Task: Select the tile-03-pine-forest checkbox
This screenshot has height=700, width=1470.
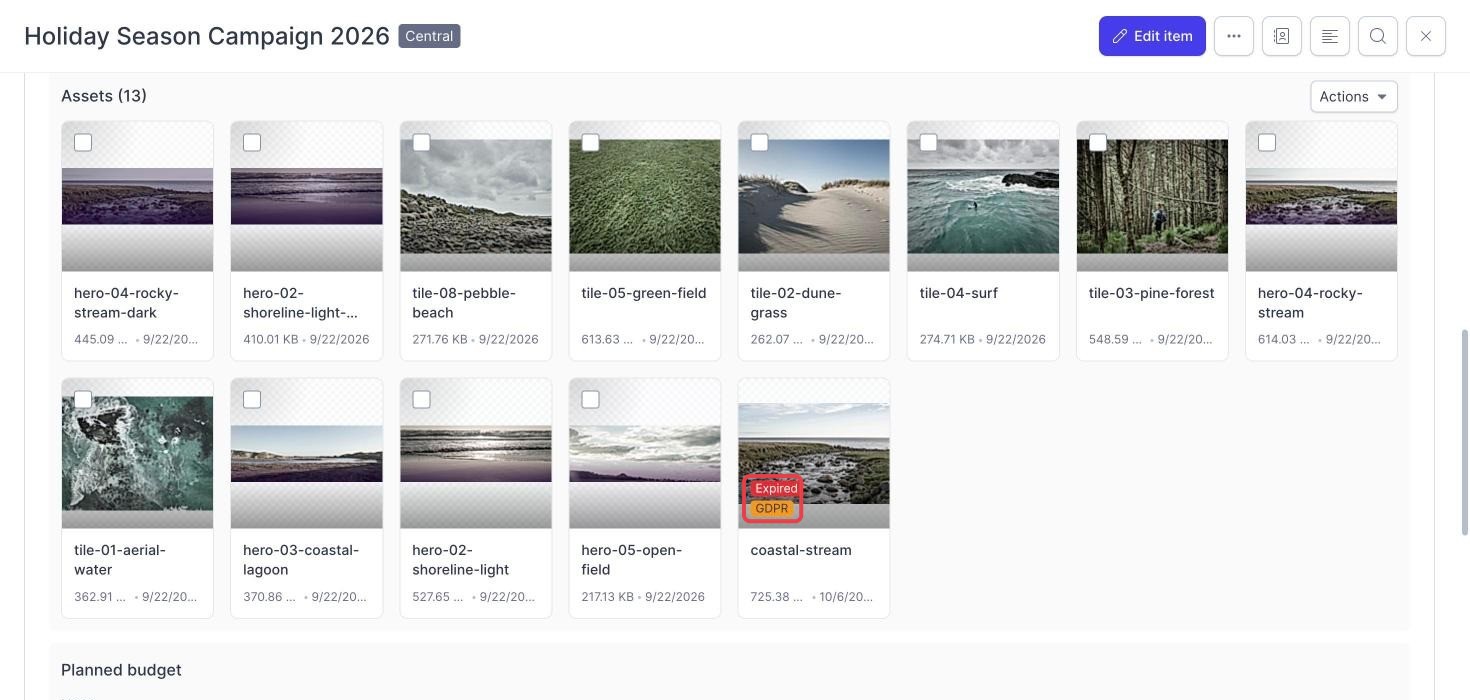Action: pyautogui.click(x=1097, y=143)
